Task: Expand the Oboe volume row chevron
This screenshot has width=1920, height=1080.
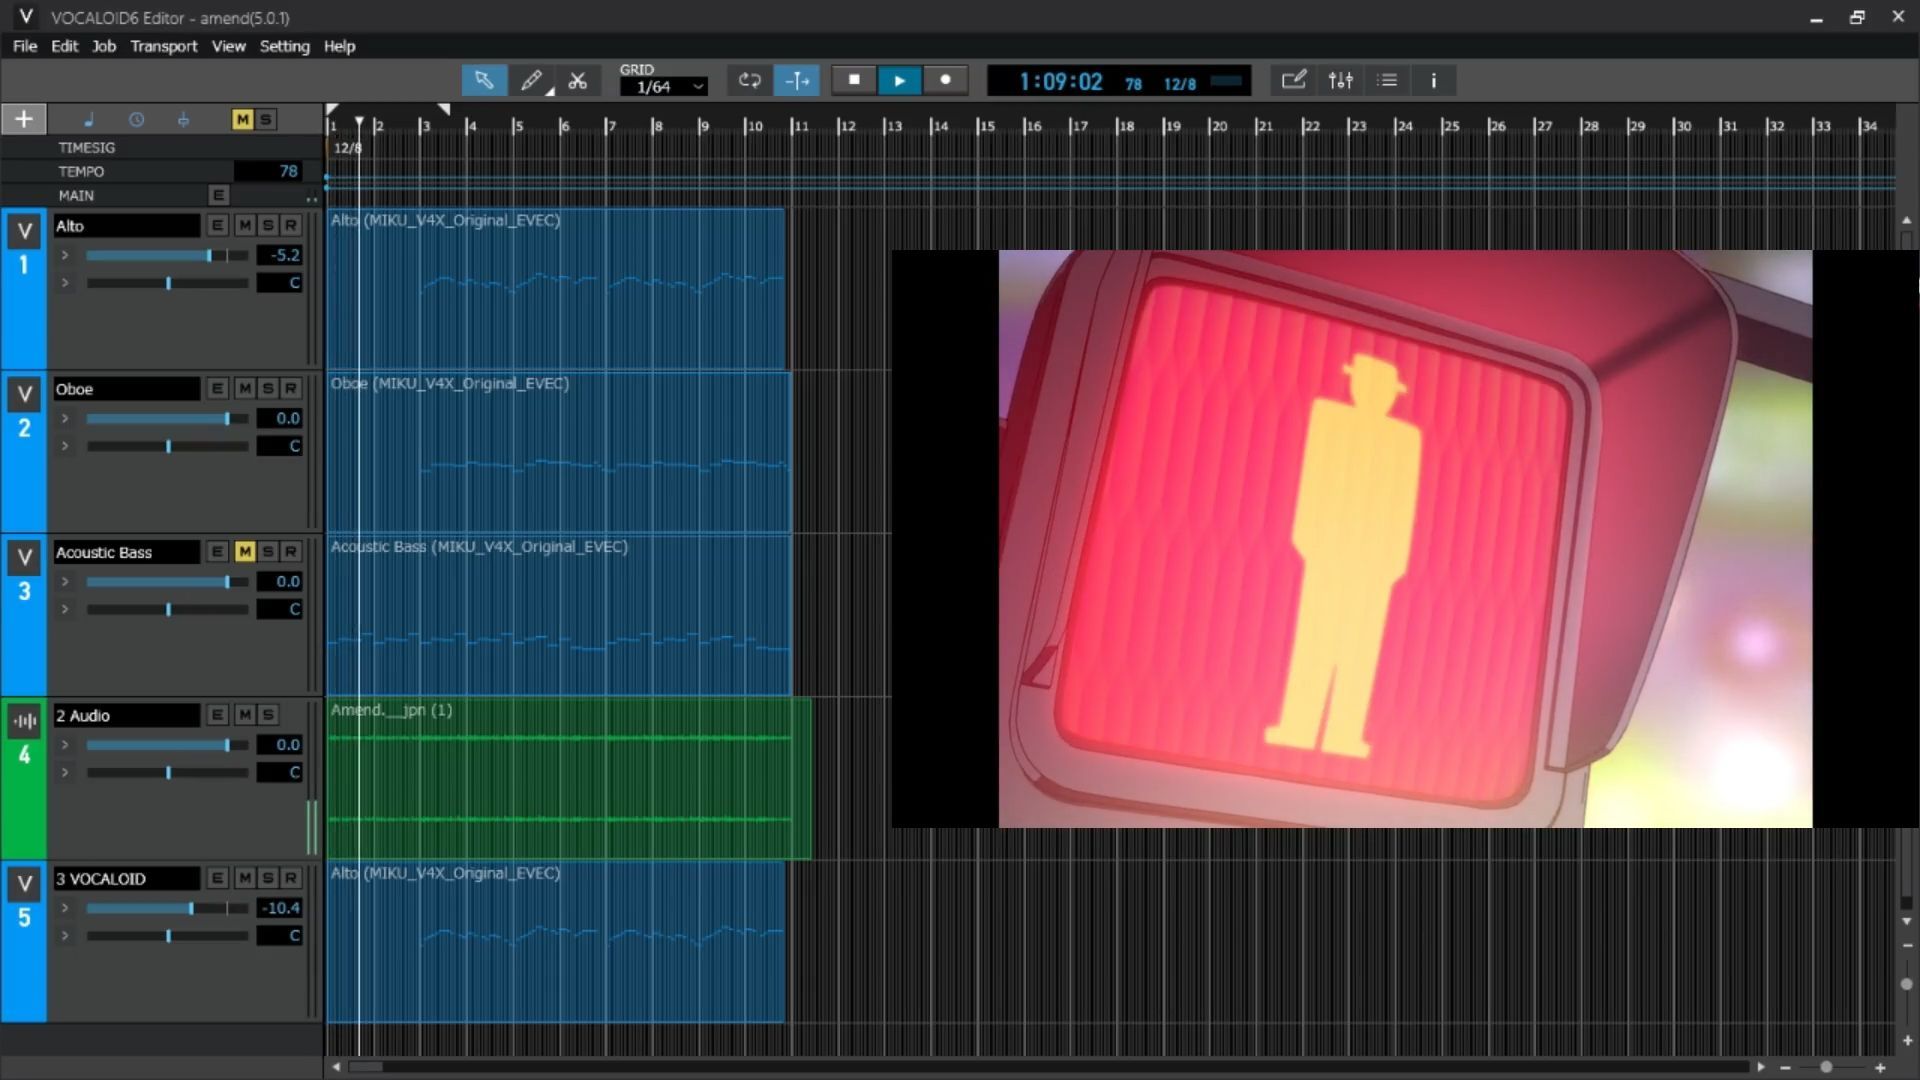Action: tap(65, 418)
